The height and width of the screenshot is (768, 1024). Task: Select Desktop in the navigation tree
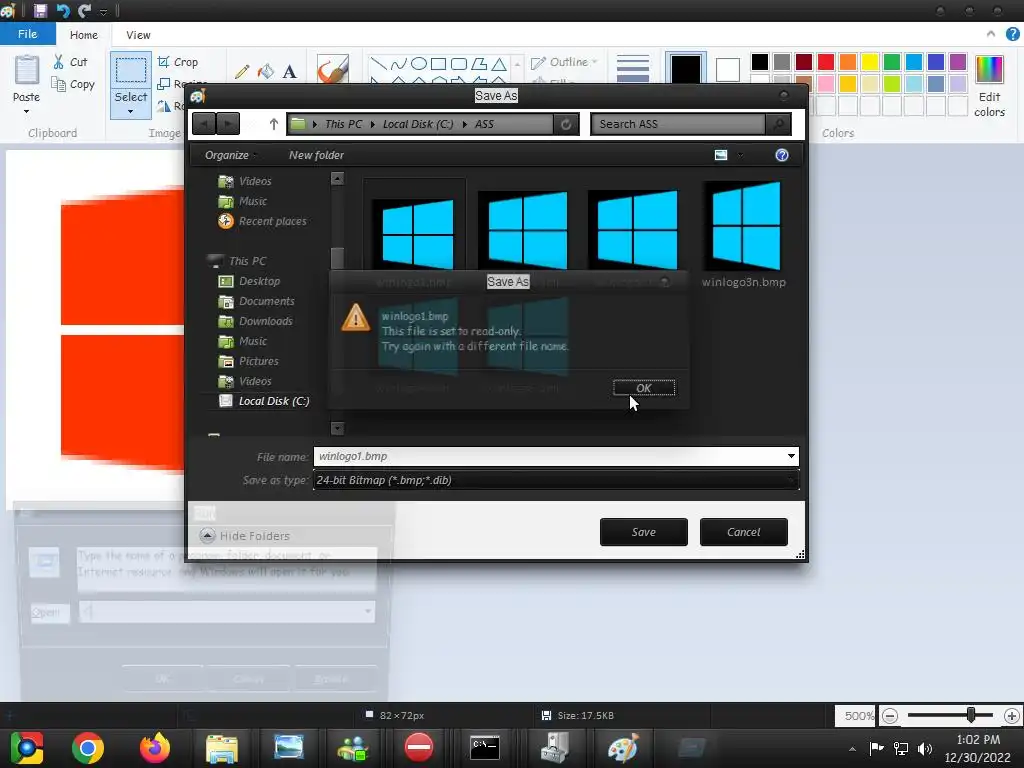249,281
